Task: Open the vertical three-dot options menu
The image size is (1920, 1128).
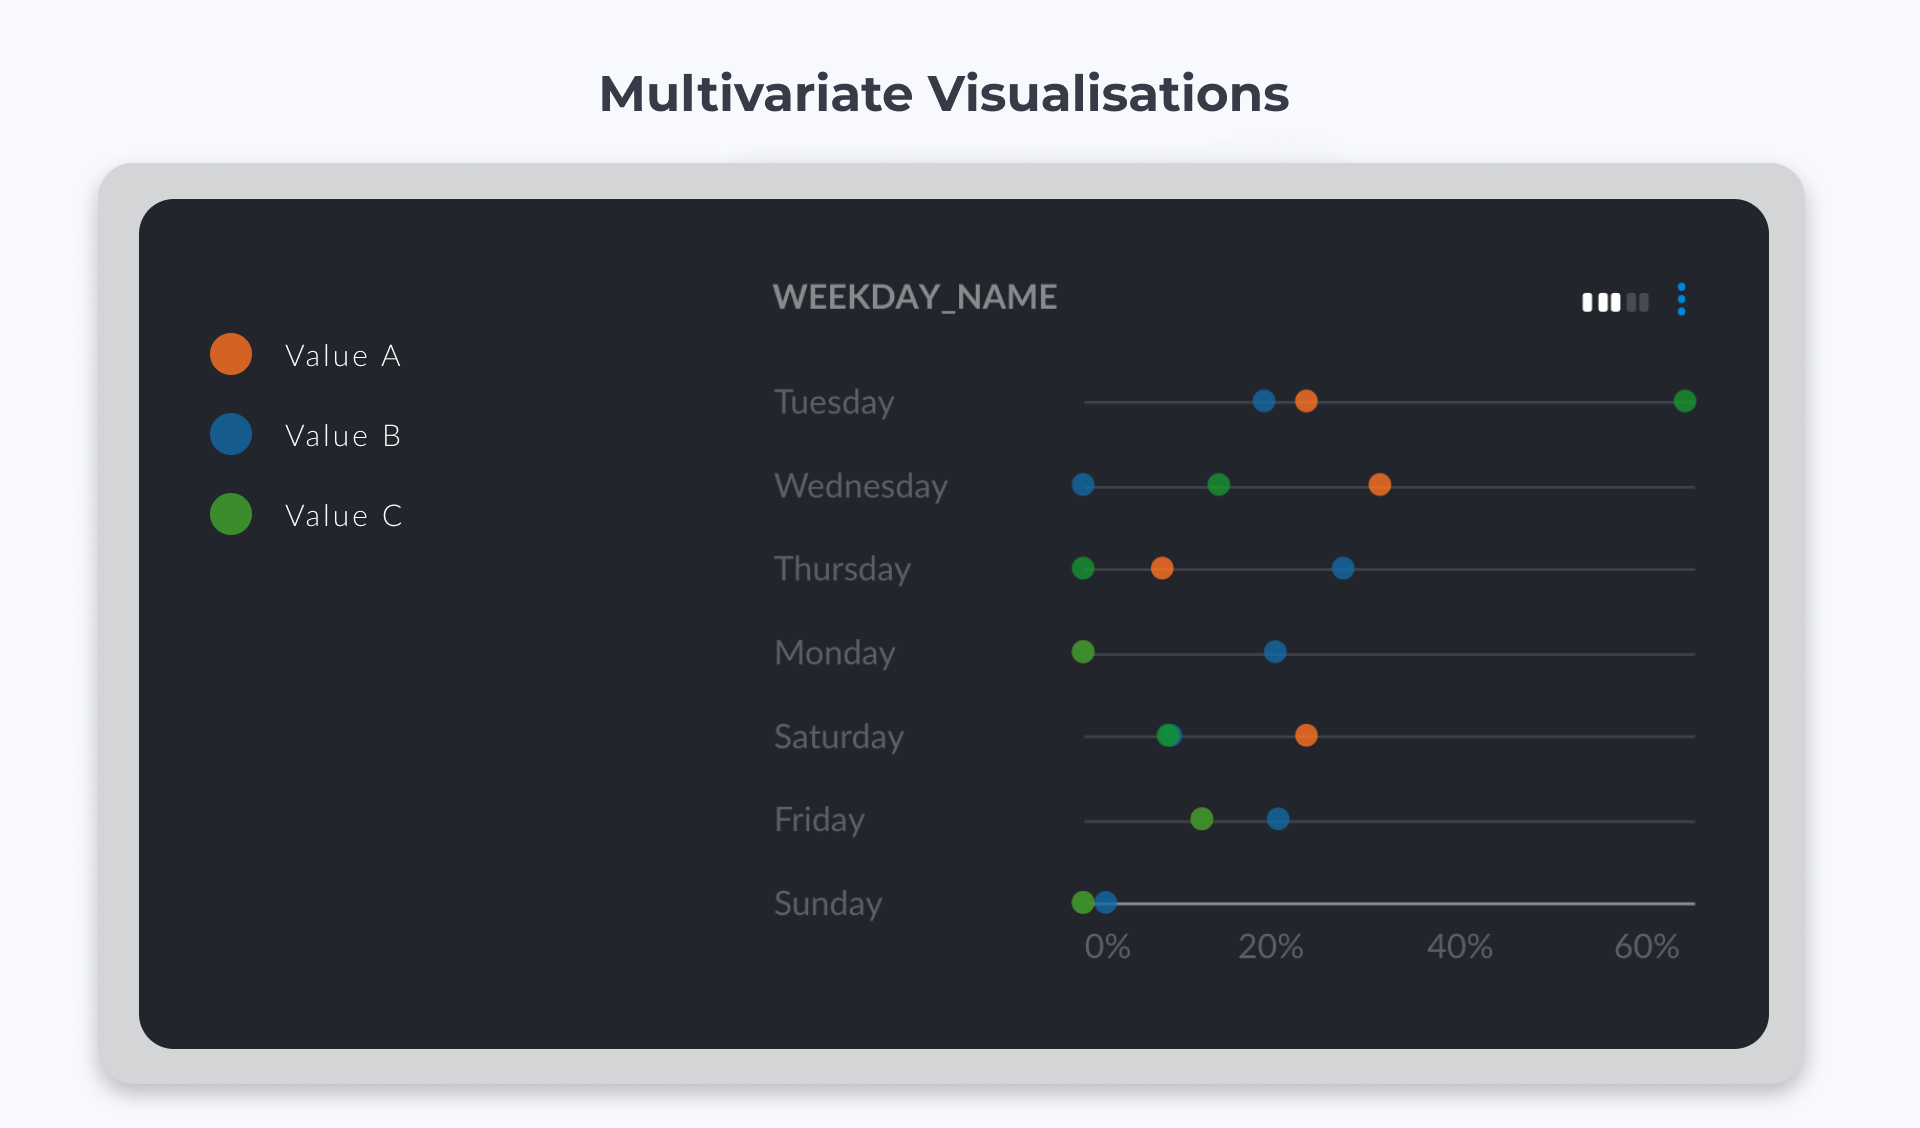Action: pos(1681,299)
